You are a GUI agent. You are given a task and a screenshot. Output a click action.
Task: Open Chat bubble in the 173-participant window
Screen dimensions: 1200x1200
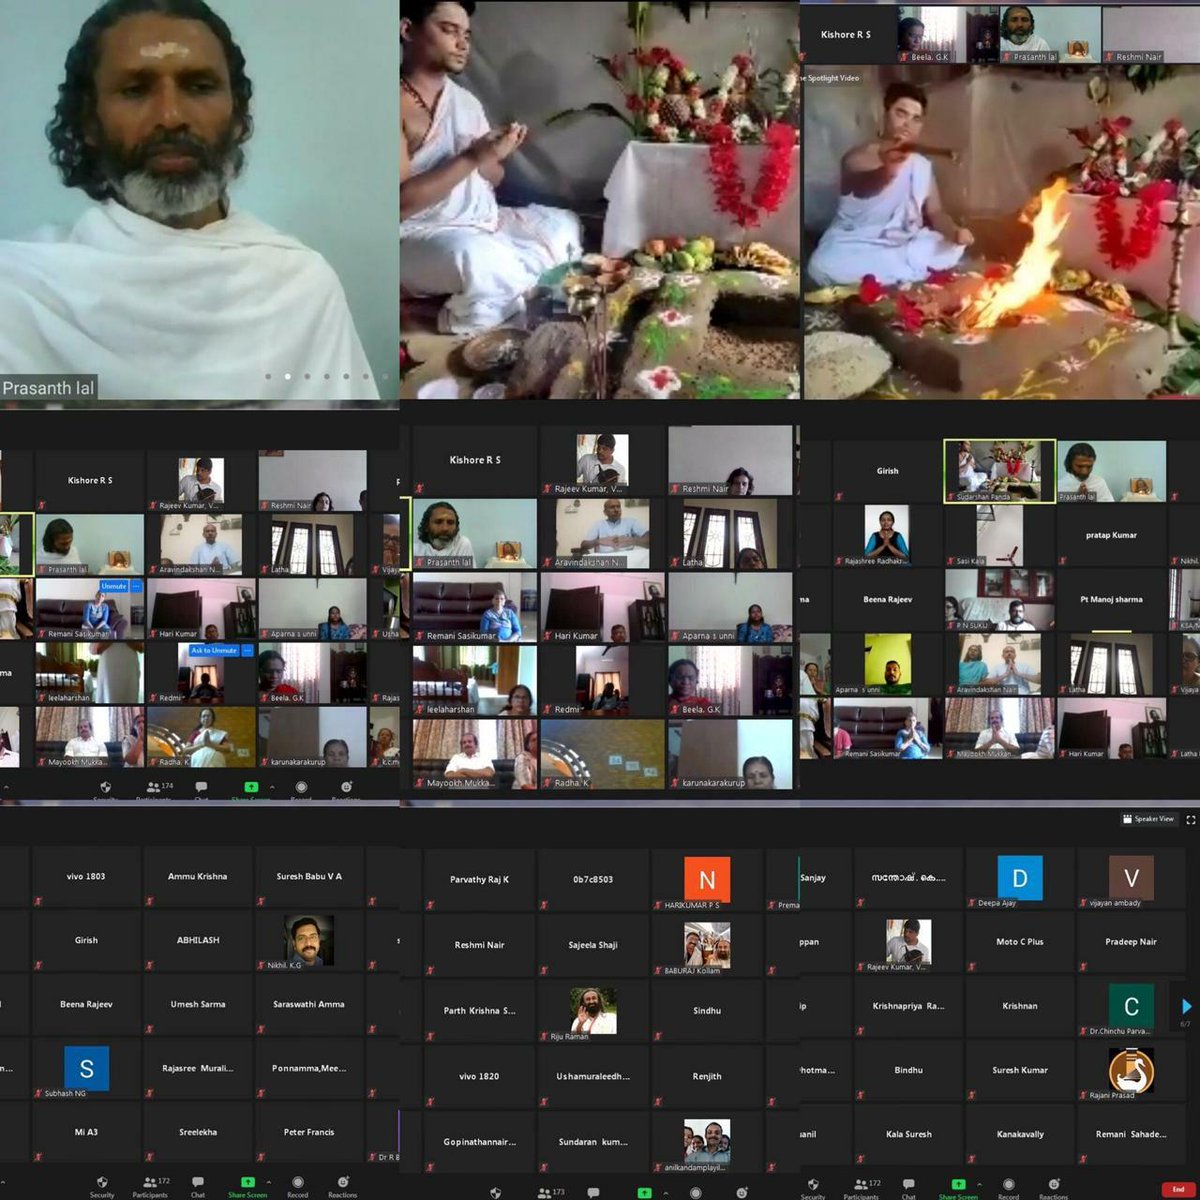[593, 1192]
